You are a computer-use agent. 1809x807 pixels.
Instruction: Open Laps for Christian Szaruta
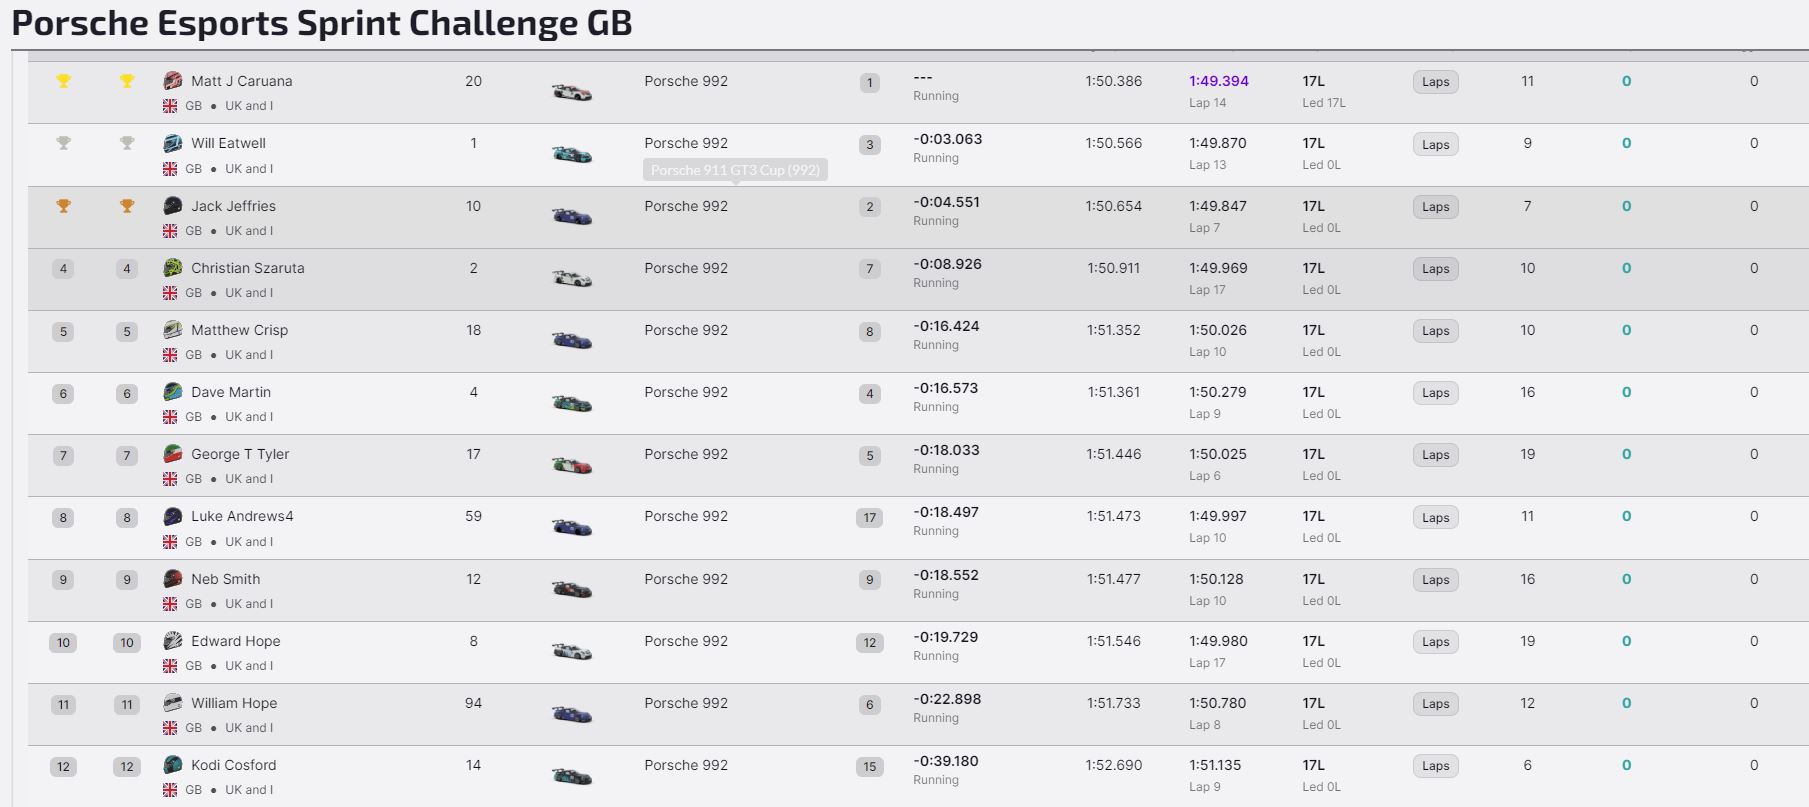click(1435, 269)
